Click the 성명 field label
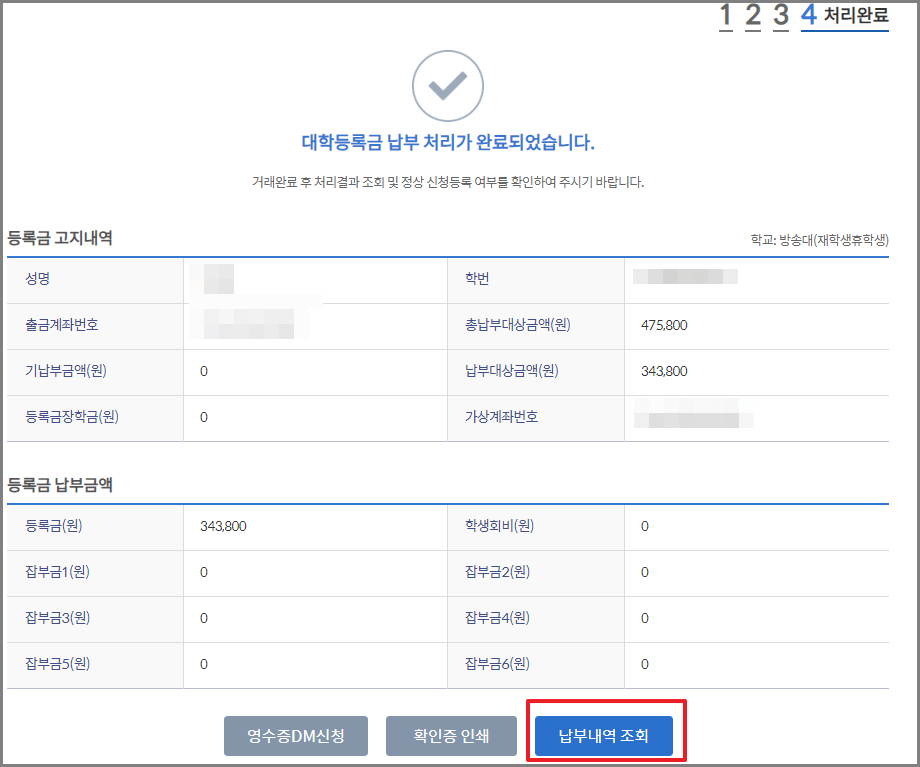This screenshot has width=920, height=767. tap(37, 280)
